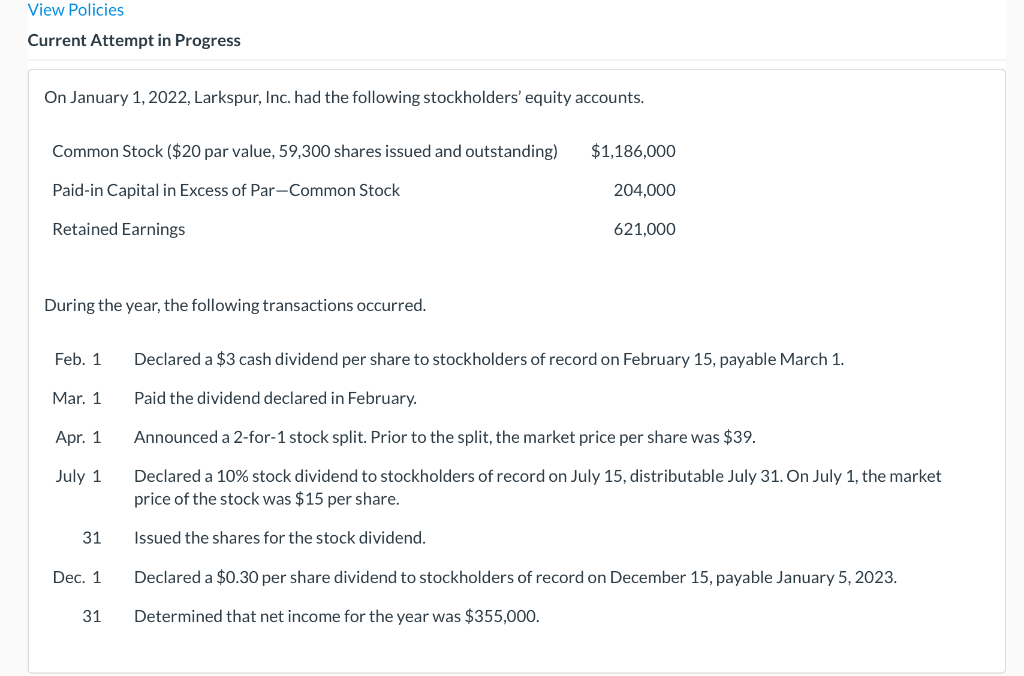This screenshot has height=676, width=1024.
Task: Click the Feb. 1 date entry
Action: pos(78,359)
